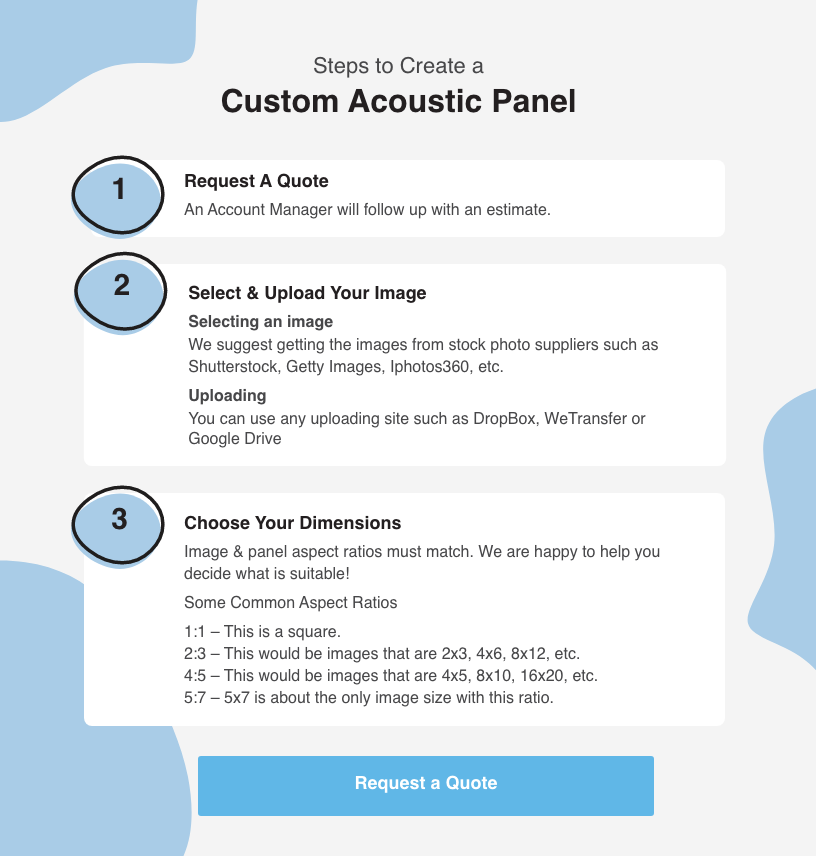Click "Select & Upload Your Image" heading
816x856 pixels.
click(x=307, y=293)
